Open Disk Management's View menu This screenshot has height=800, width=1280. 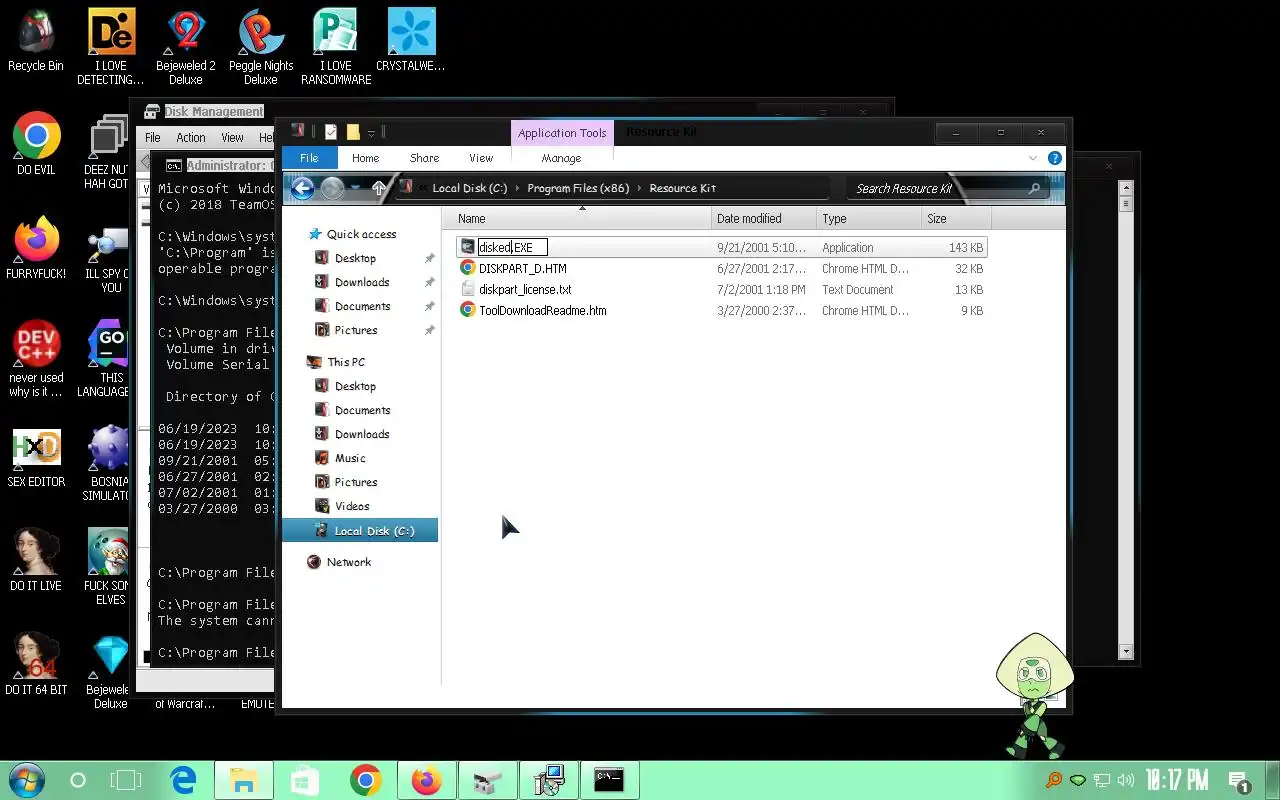click(x=232, y=138)
